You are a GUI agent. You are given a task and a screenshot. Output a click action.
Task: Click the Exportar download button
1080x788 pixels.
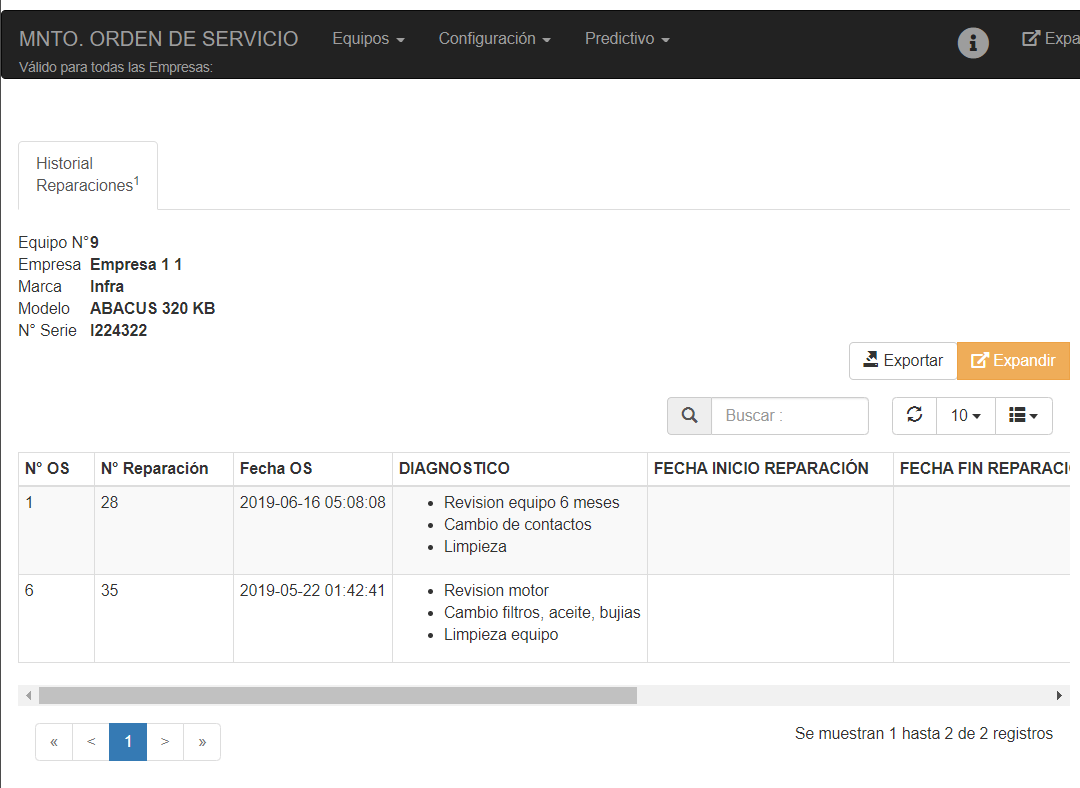tap(903, 361)
